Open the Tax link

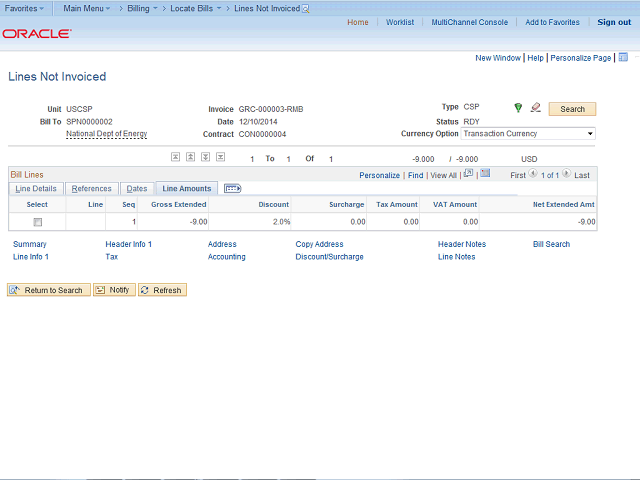(x=111, y=257)
